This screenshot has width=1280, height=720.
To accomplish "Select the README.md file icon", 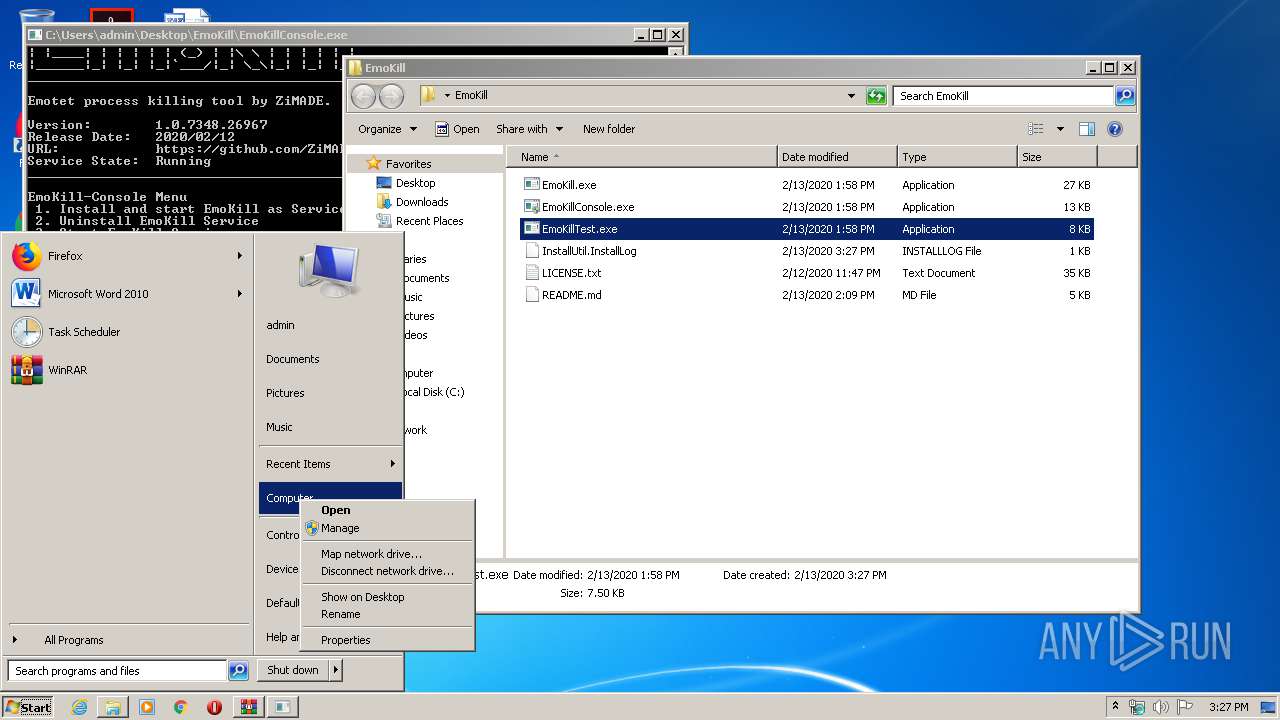I will pos(532,295).
